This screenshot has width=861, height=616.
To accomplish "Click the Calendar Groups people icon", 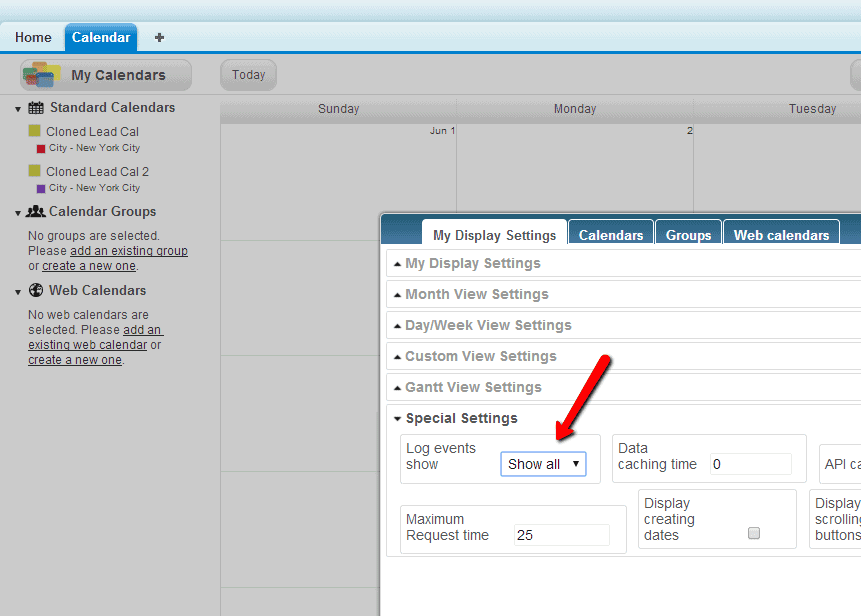I will [36, 212].
